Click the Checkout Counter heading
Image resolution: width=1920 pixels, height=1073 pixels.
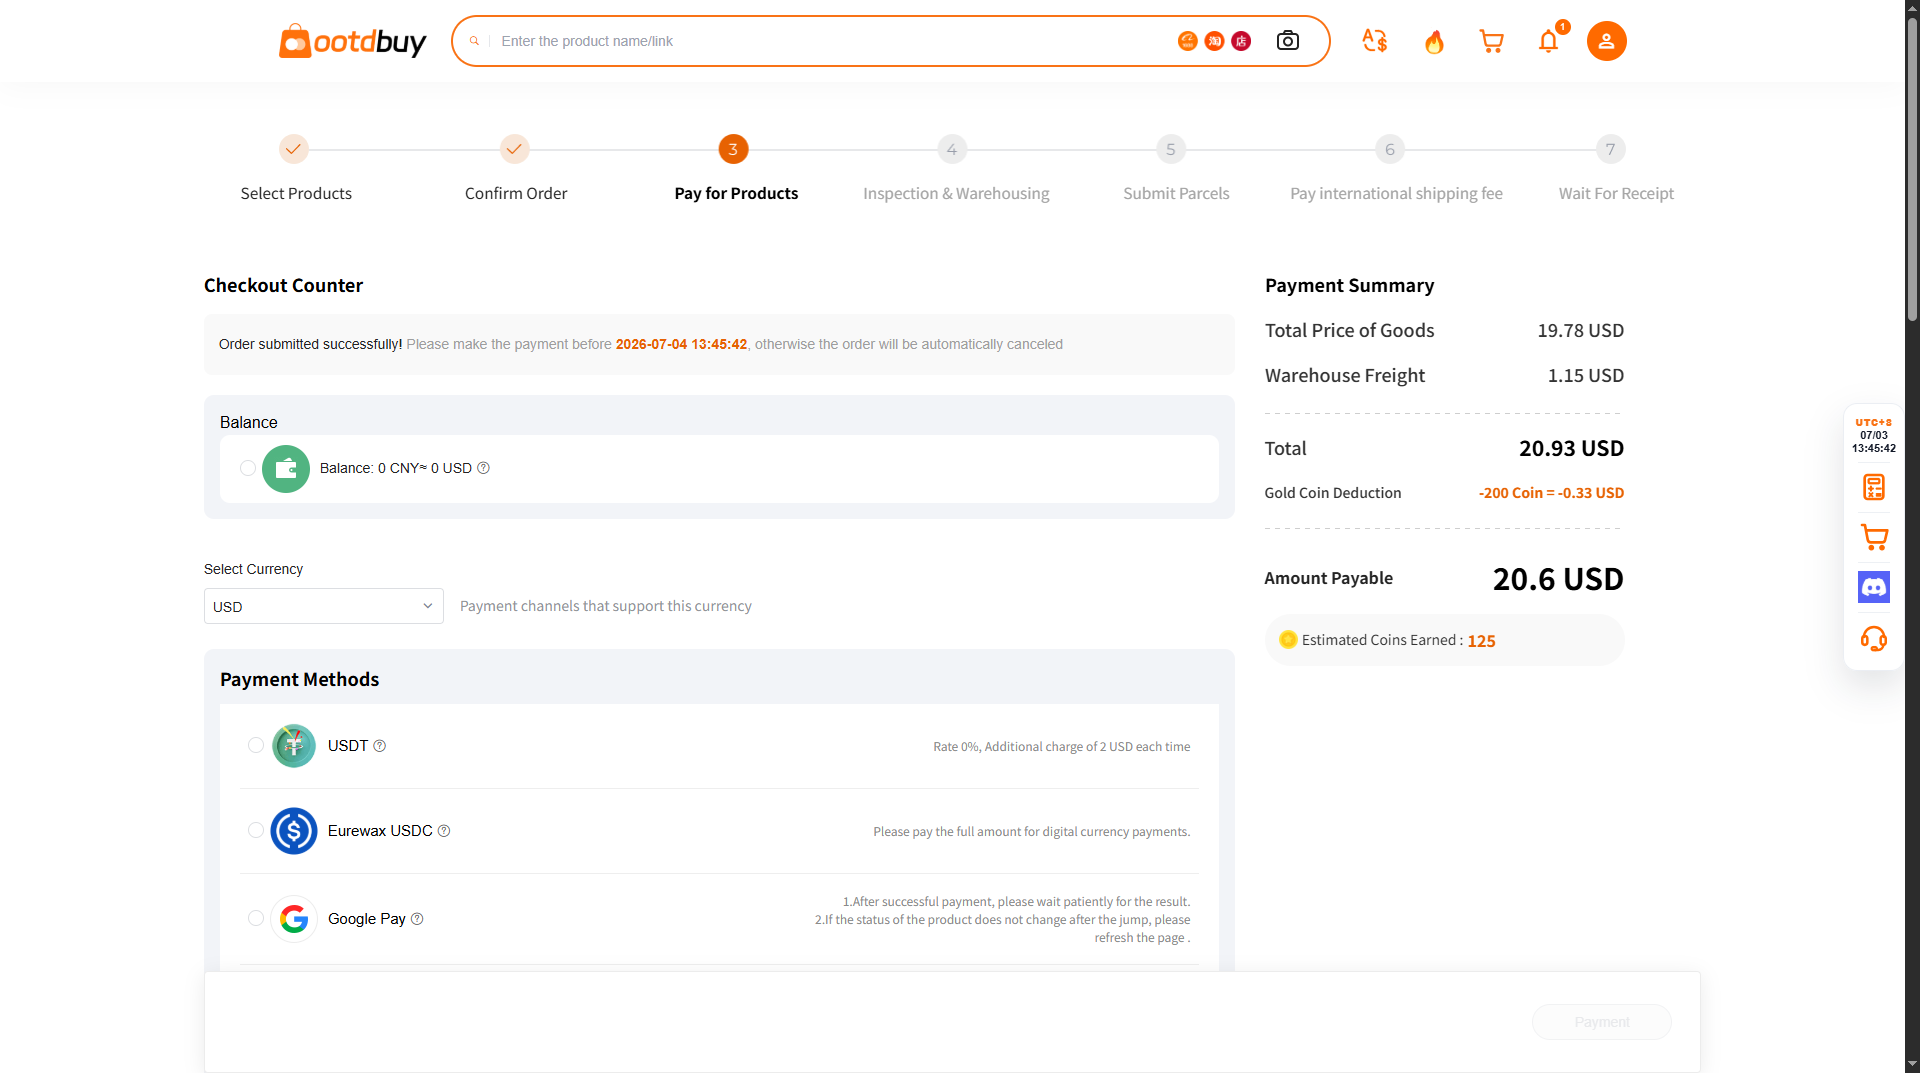pyautogui.click(x=283, y=286)
